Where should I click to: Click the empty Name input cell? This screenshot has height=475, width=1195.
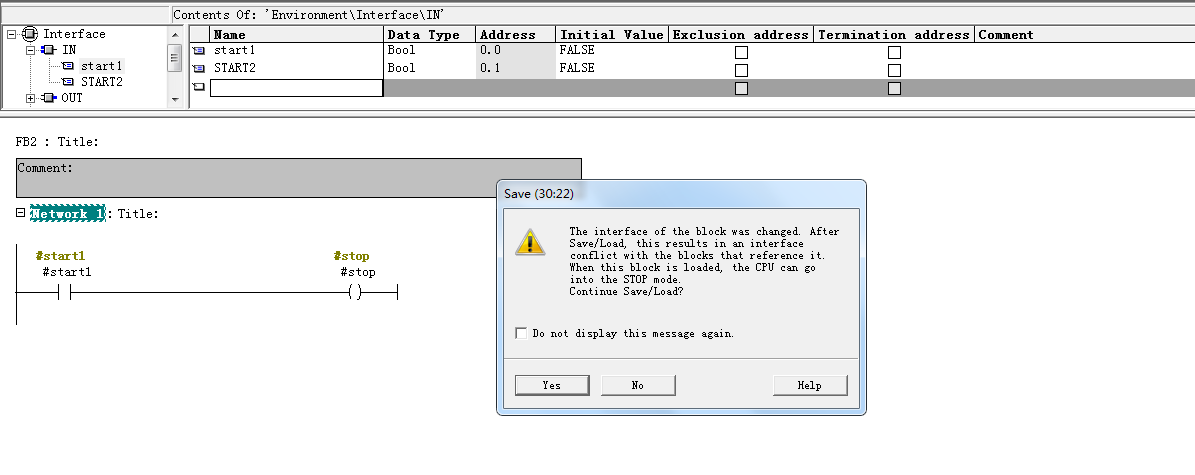tap(296, 88)
